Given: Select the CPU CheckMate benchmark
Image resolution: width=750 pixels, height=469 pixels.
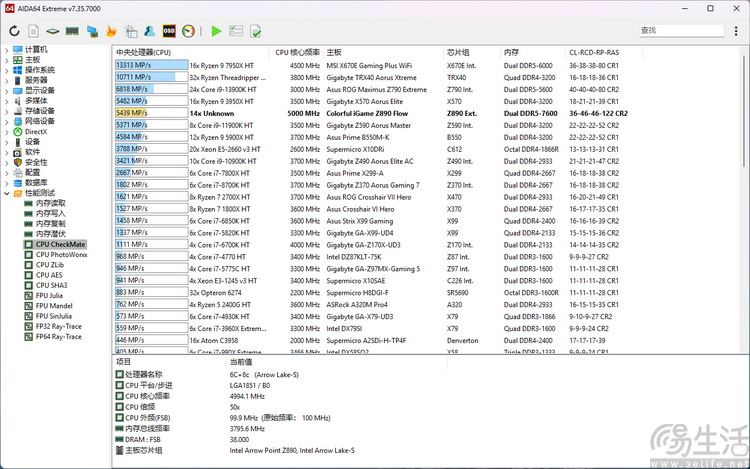Looking at the screenshot, I should (60, 244).
